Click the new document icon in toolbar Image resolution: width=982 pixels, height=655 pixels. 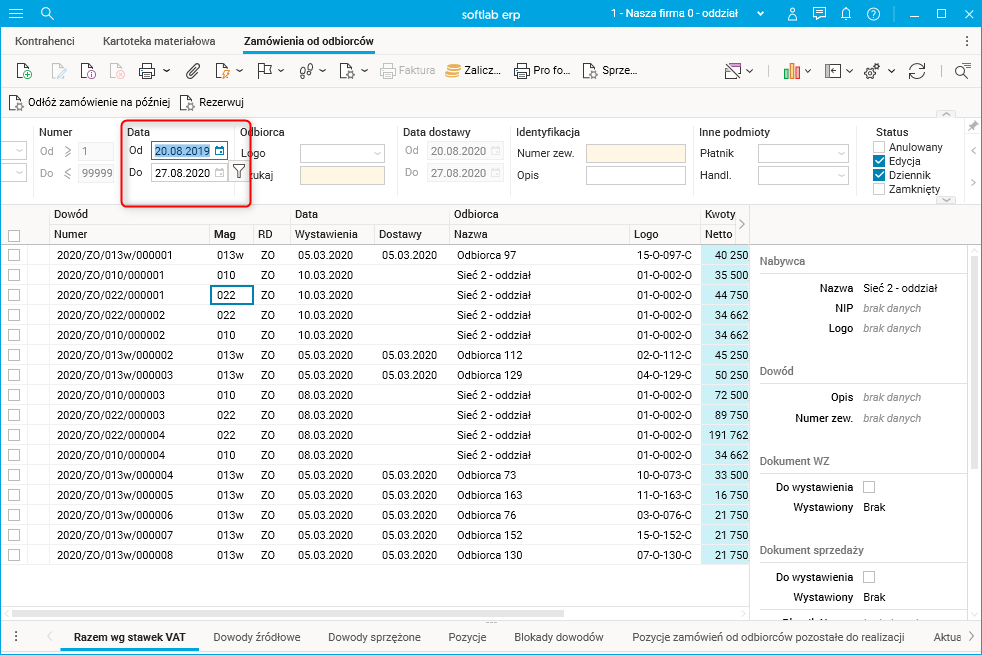25,71
